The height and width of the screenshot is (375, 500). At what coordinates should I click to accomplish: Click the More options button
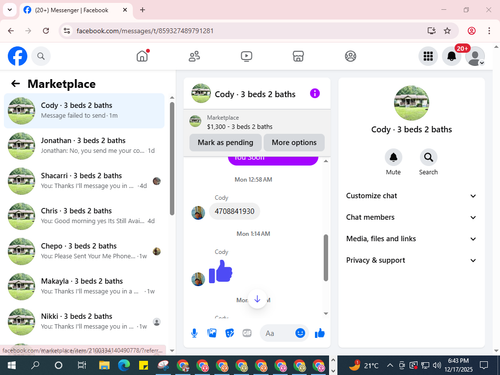tap(294, 143)
